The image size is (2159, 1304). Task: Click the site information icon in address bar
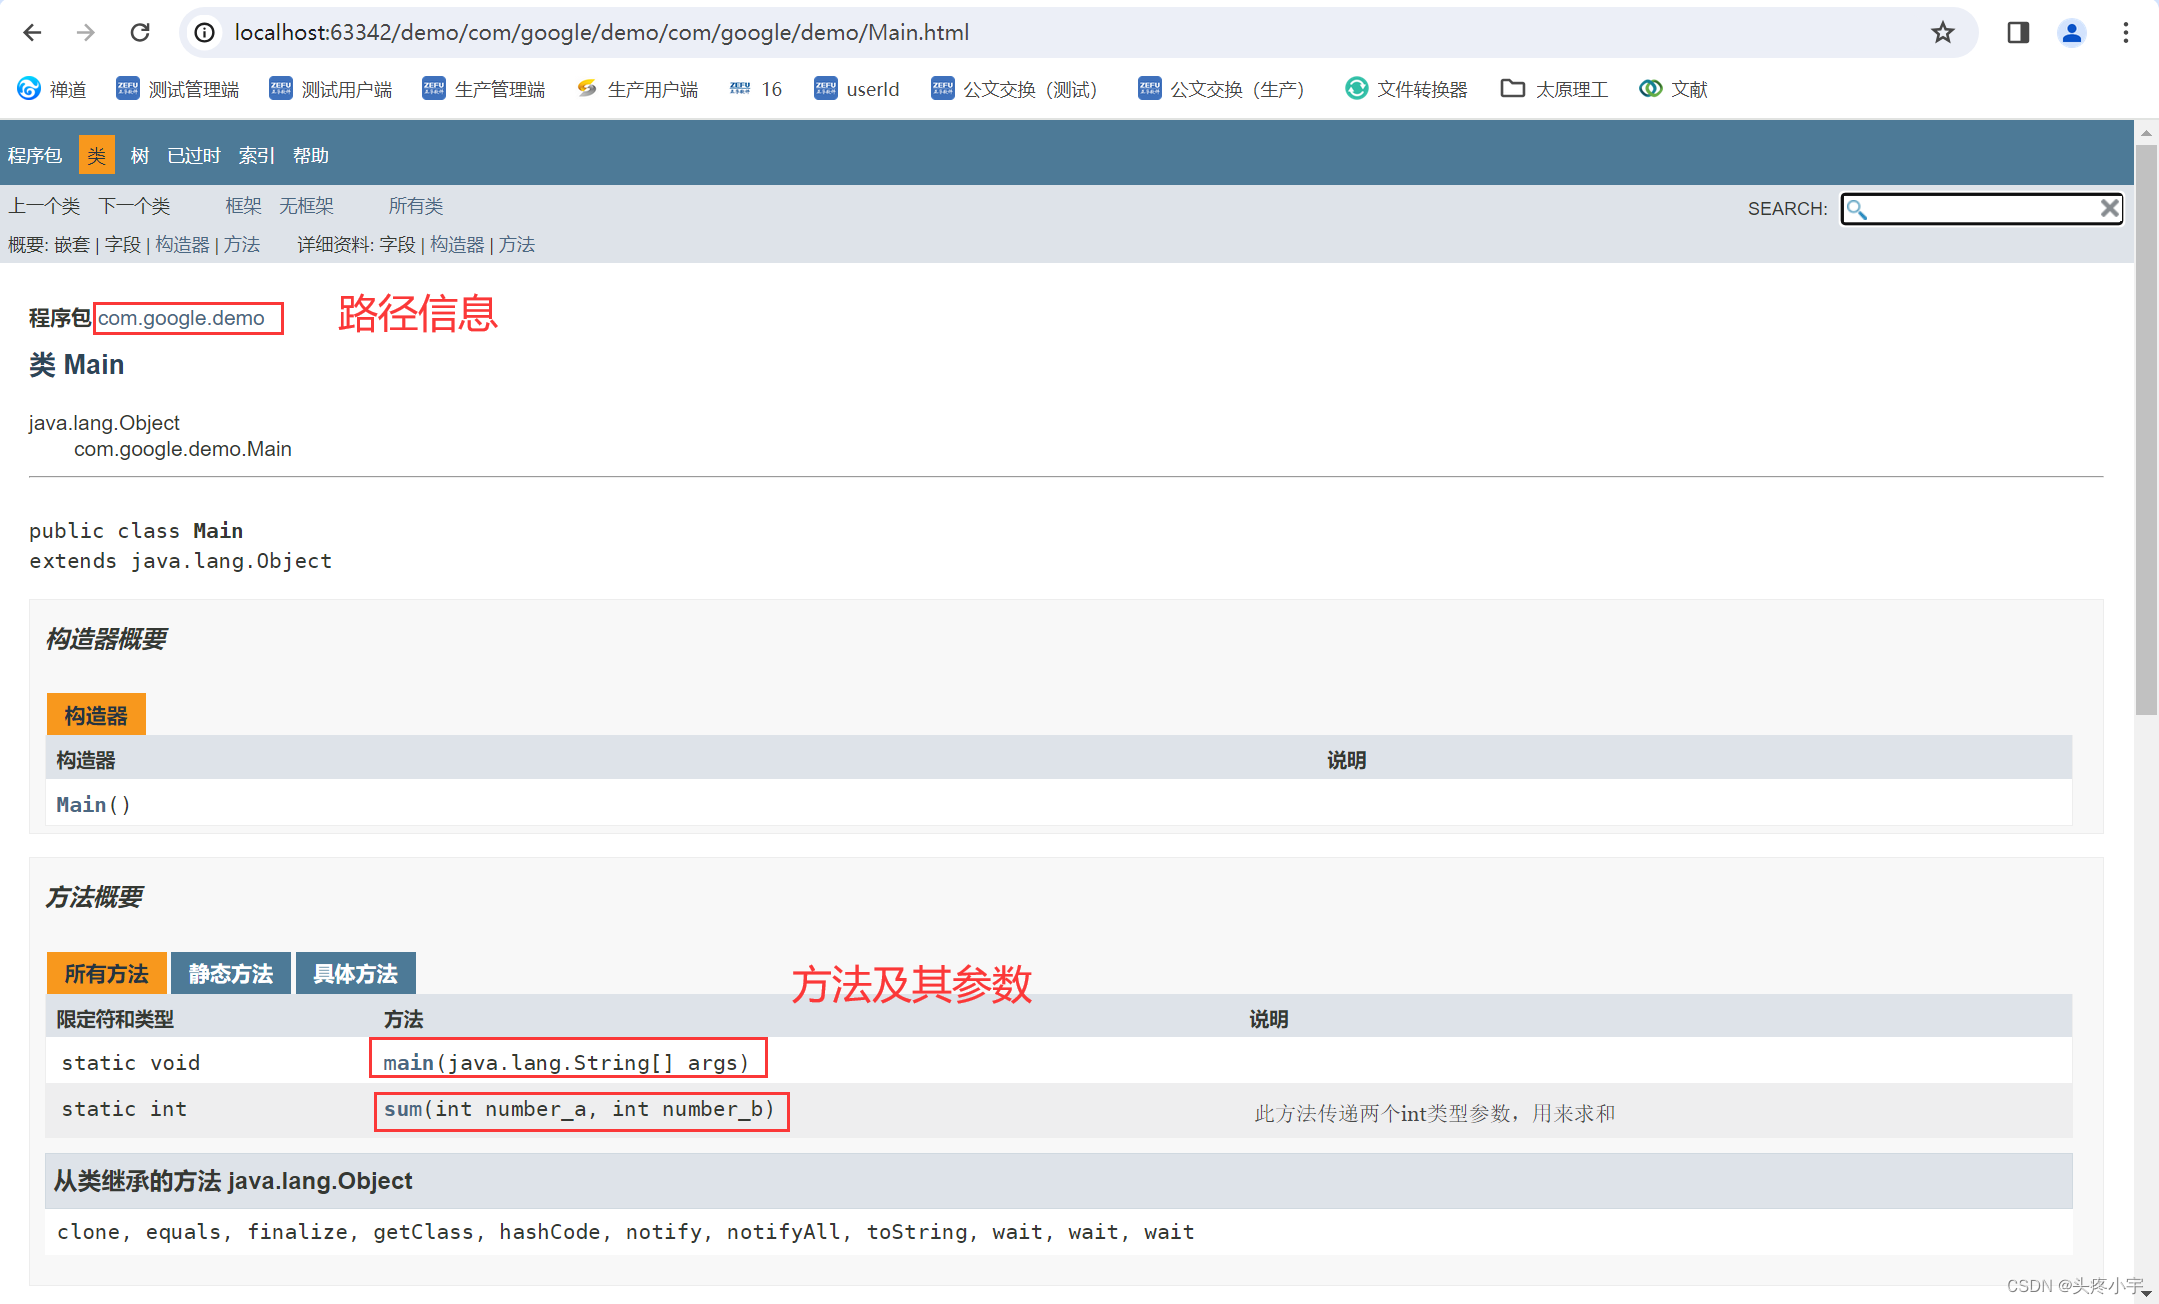pyautogui.click(x=205, y=33)
